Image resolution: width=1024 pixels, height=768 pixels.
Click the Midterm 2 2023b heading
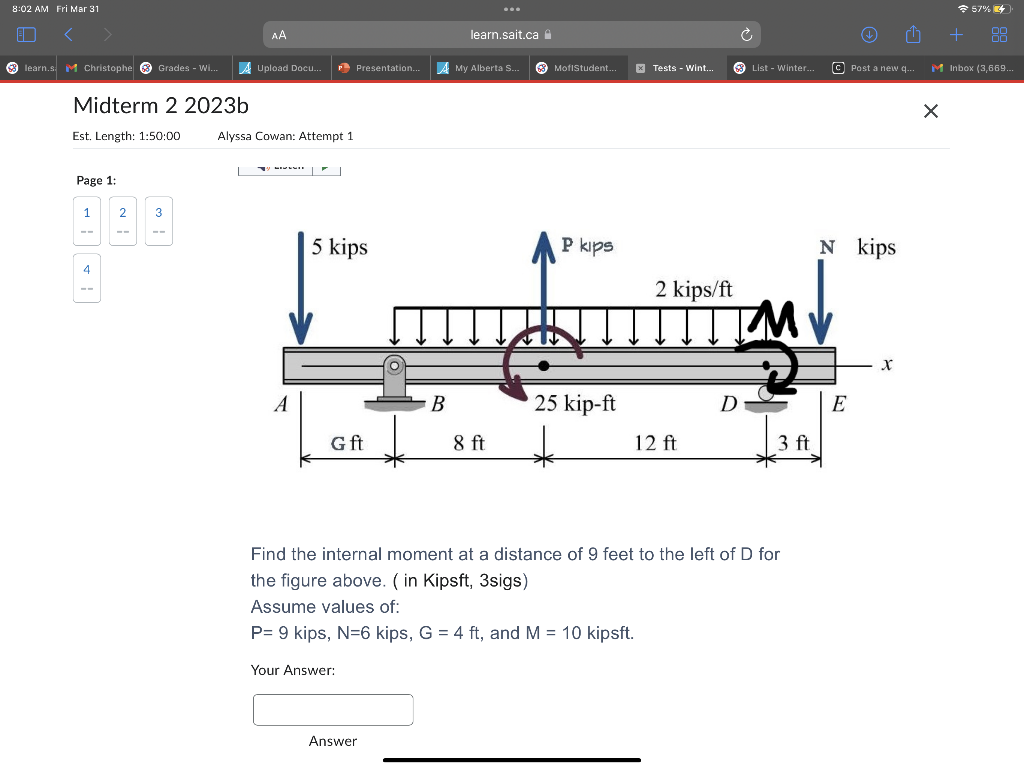161,106
